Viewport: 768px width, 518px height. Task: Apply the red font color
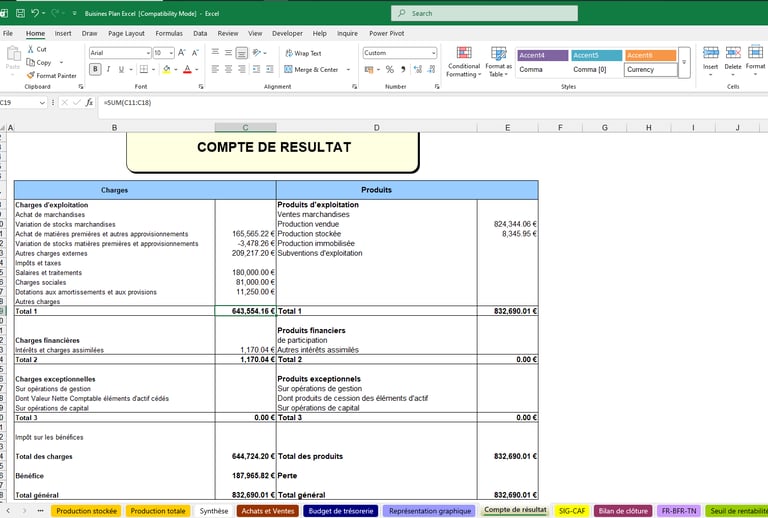(x=187, y=70)
